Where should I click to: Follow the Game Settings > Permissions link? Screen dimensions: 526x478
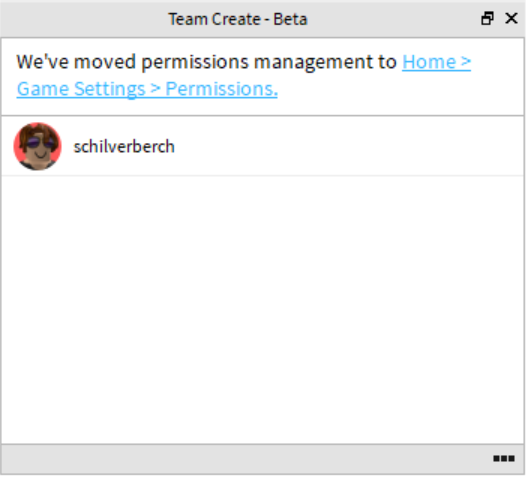(x=147, y=89)
